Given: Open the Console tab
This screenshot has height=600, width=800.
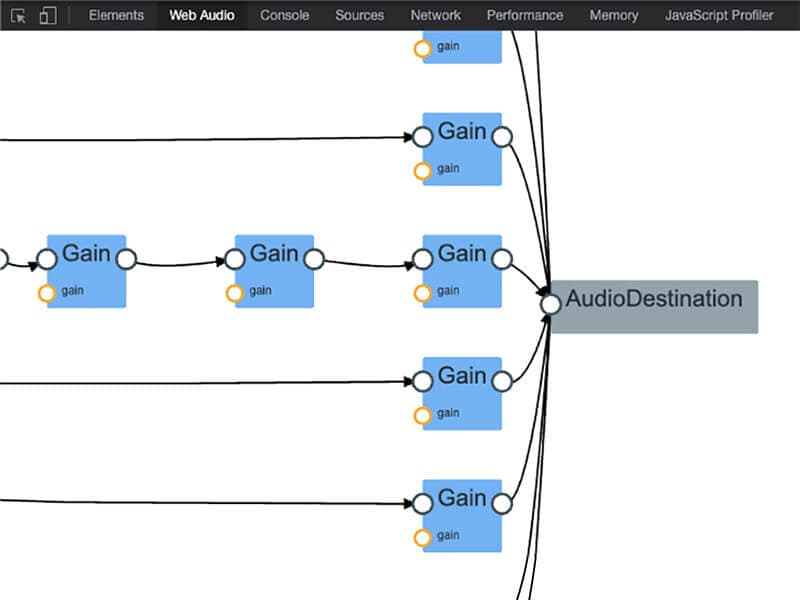Looking at the screenshot, I should pyautogui.click(x=284, y=15).
